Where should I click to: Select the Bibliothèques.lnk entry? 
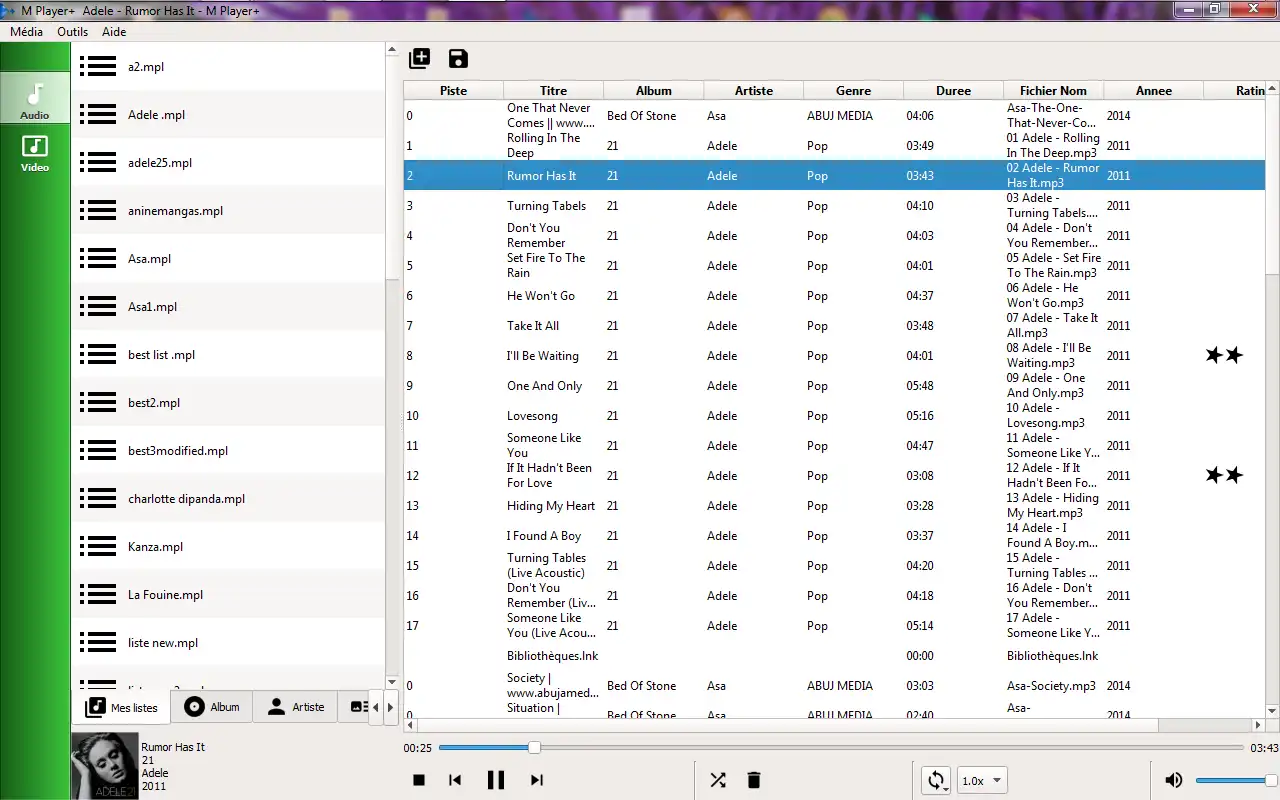[x=834, y=655]
